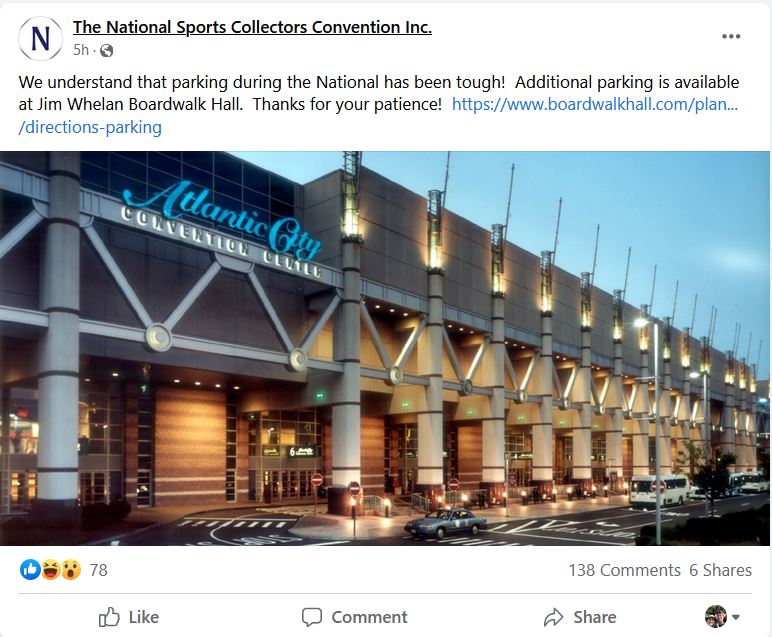Screen dimensions: 772x637
Task: Open the Atlantic City Convention Center photo
Action: [385, 348]
